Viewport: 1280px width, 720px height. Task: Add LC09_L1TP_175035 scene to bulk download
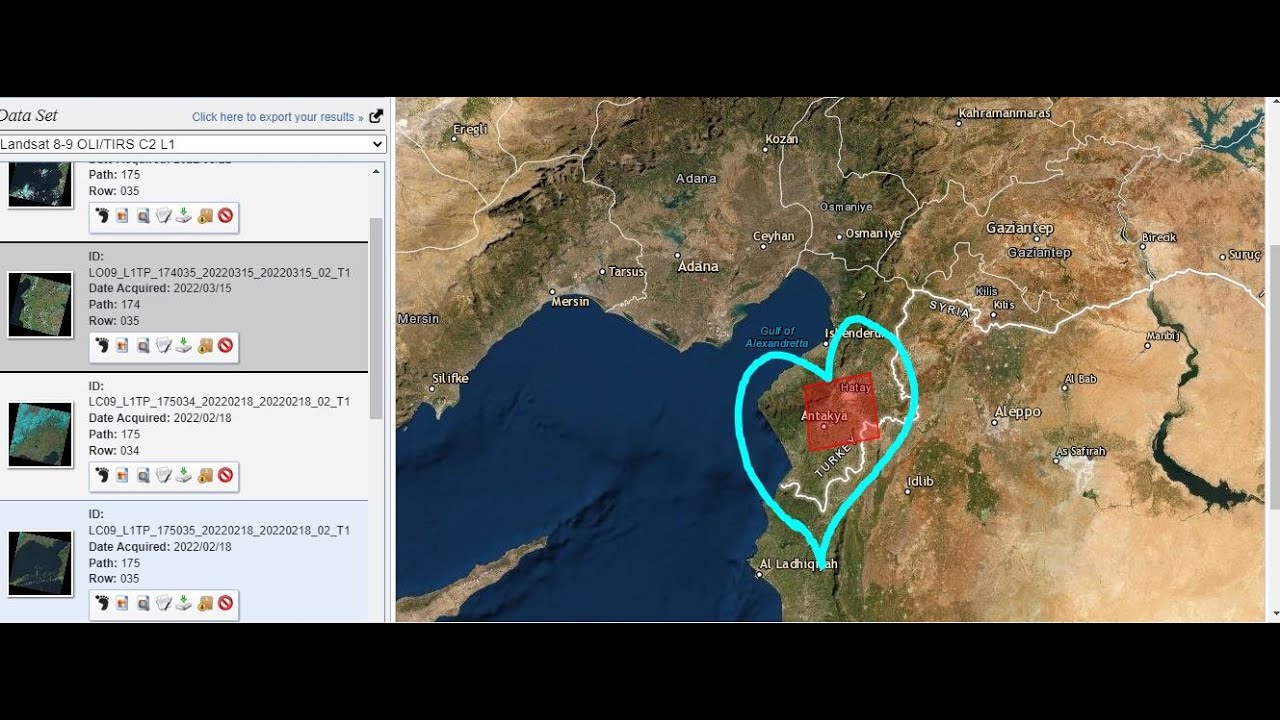point(205,604)
